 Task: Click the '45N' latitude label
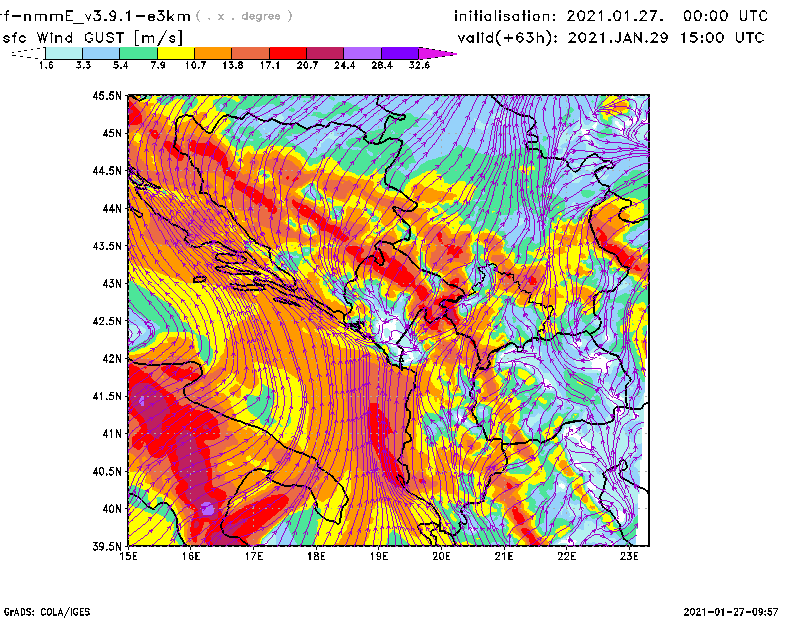[x=112, y=133]
